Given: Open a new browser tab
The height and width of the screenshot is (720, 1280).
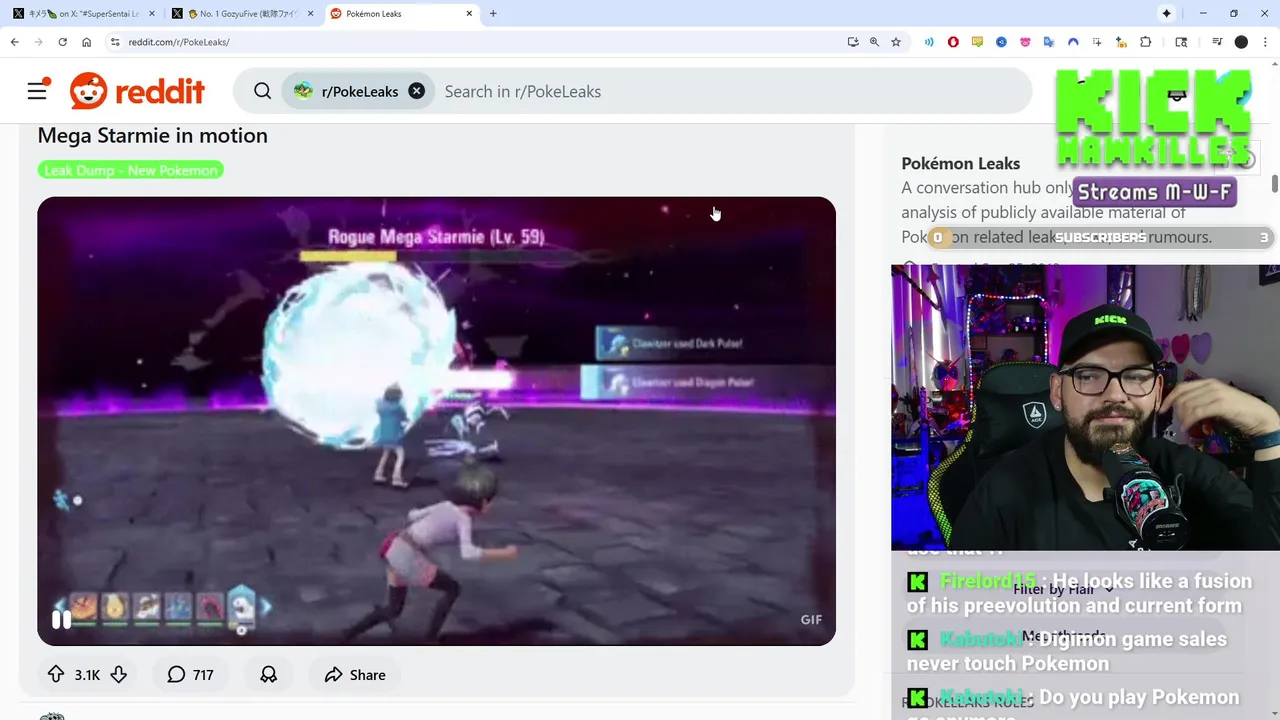Looking at the screenshot, I should (x=493, y=14).
